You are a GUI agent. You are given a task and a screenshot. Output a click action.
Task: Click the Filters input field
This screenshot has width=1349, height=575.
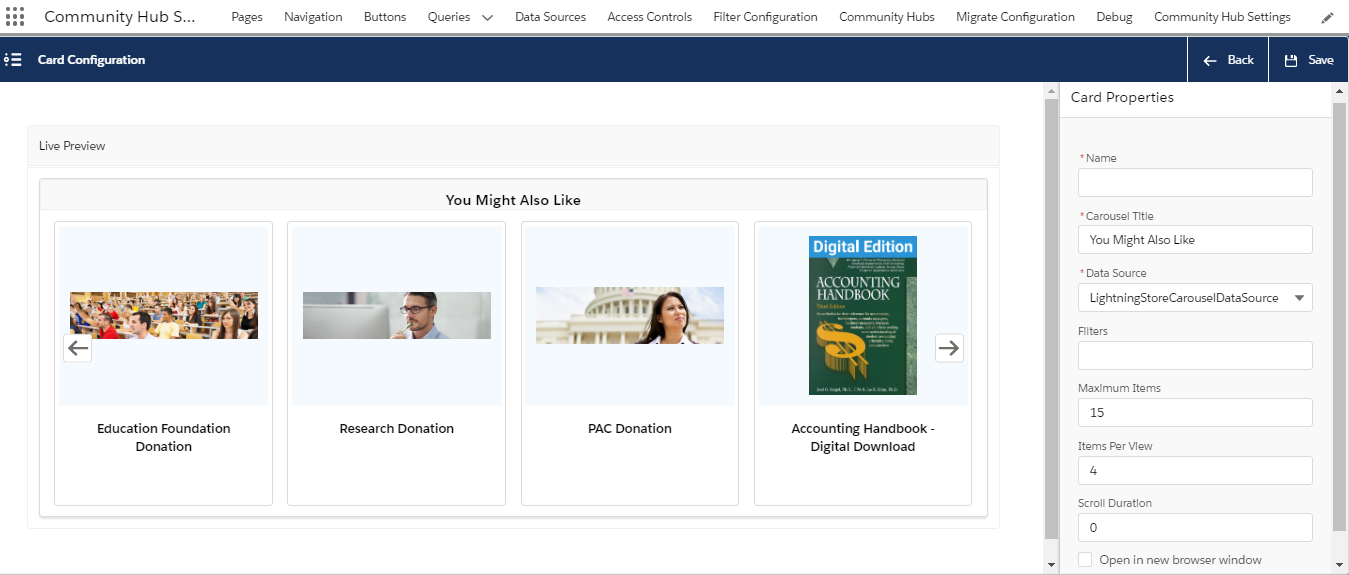point(1195,355)
